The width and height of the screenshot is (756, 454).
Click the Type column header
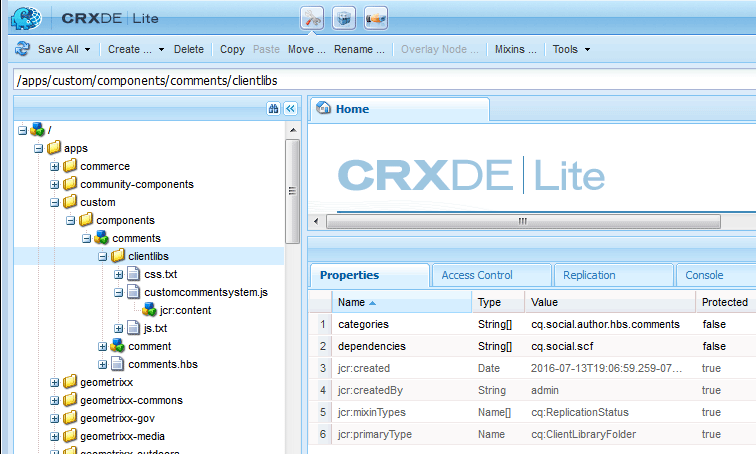(x=498, y=302)
